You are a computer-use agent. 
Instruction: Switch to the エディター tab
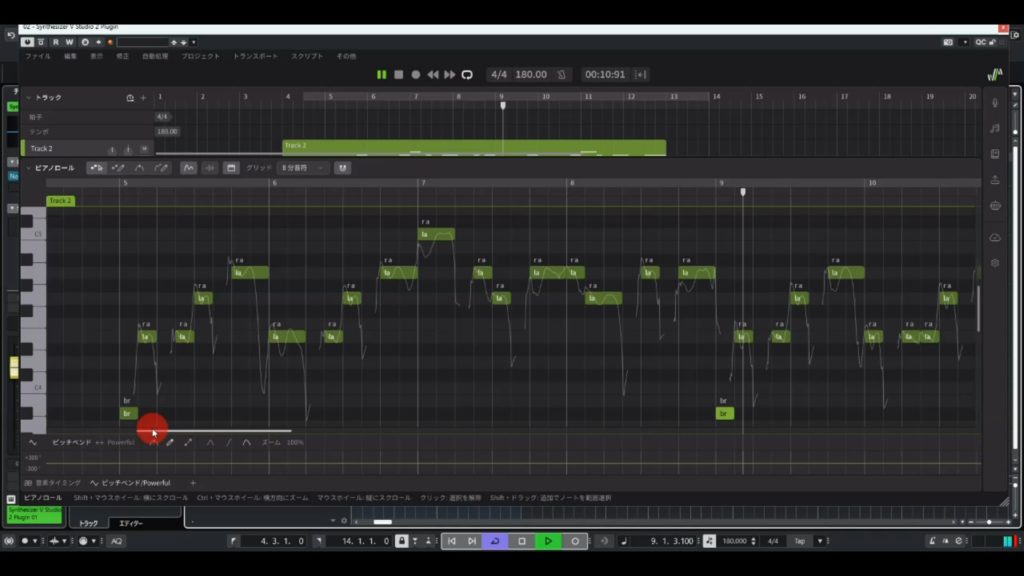(x=131, y=523)
